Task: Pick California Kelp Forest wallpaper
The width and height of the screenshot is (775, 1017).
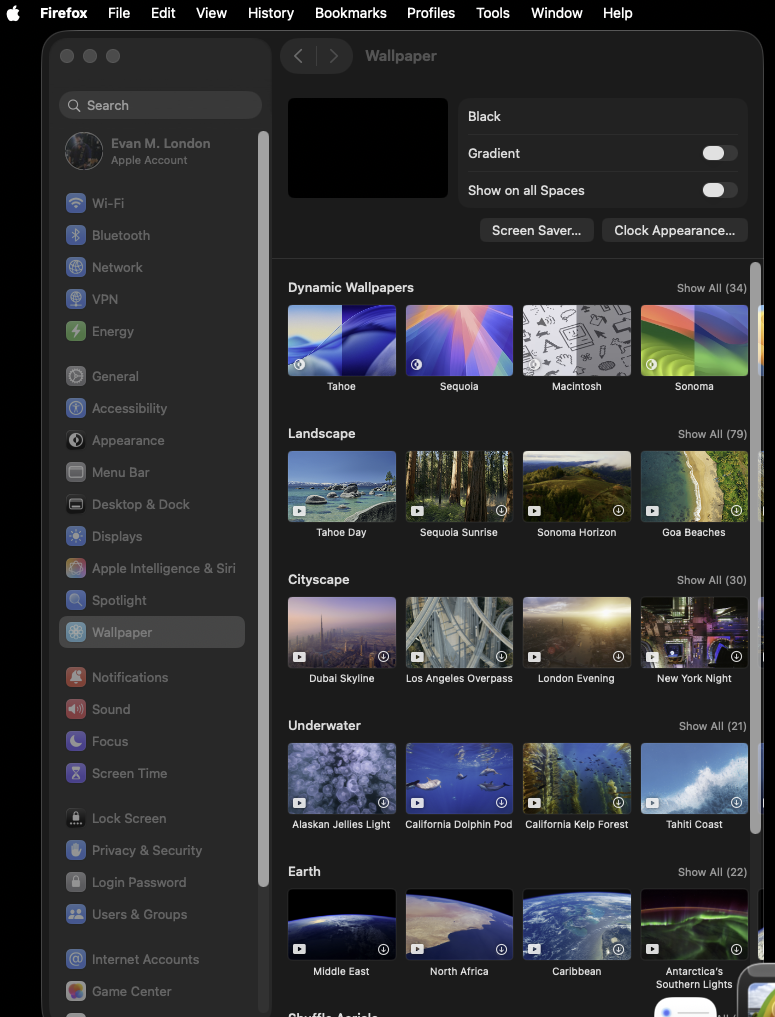Action: [x=577, y=778]
